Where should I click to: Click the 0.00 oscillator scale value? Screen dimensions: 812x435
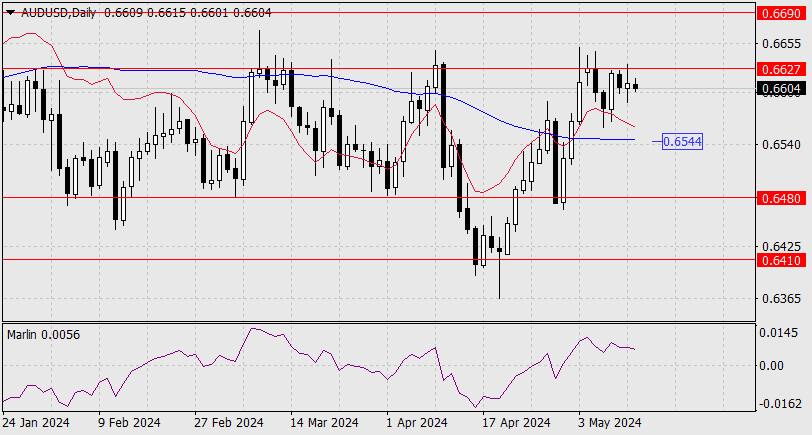coord(772,366)
